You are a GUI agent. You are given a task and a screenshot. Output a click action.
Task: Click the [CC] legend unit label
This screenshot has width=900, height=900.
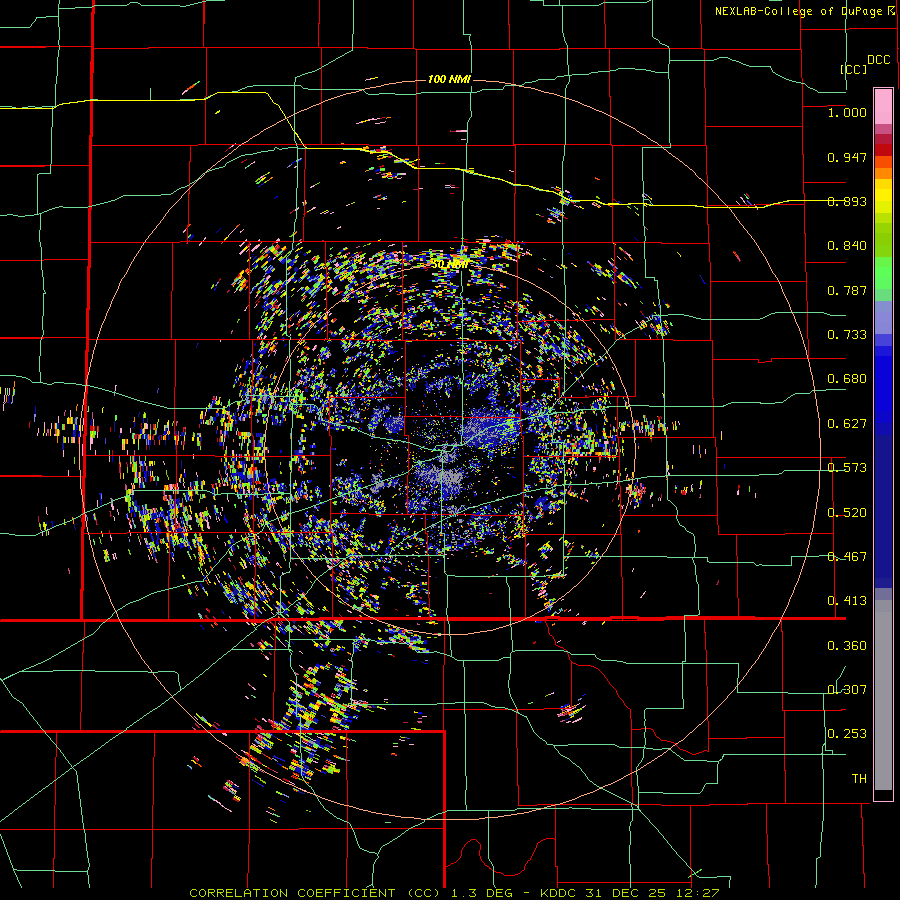[x=854, y=69]
